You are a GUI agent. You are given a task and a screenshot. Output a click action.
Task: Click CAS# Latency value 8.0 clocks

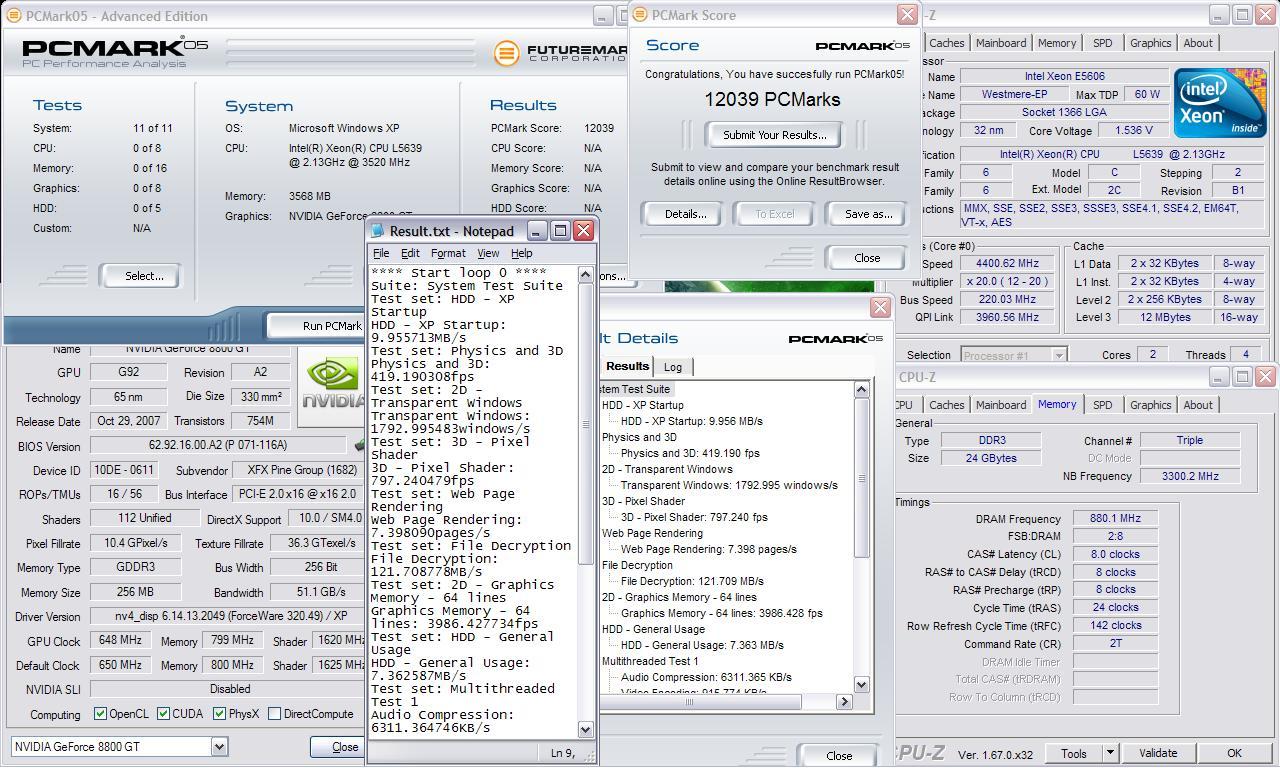click(1115, 554)
